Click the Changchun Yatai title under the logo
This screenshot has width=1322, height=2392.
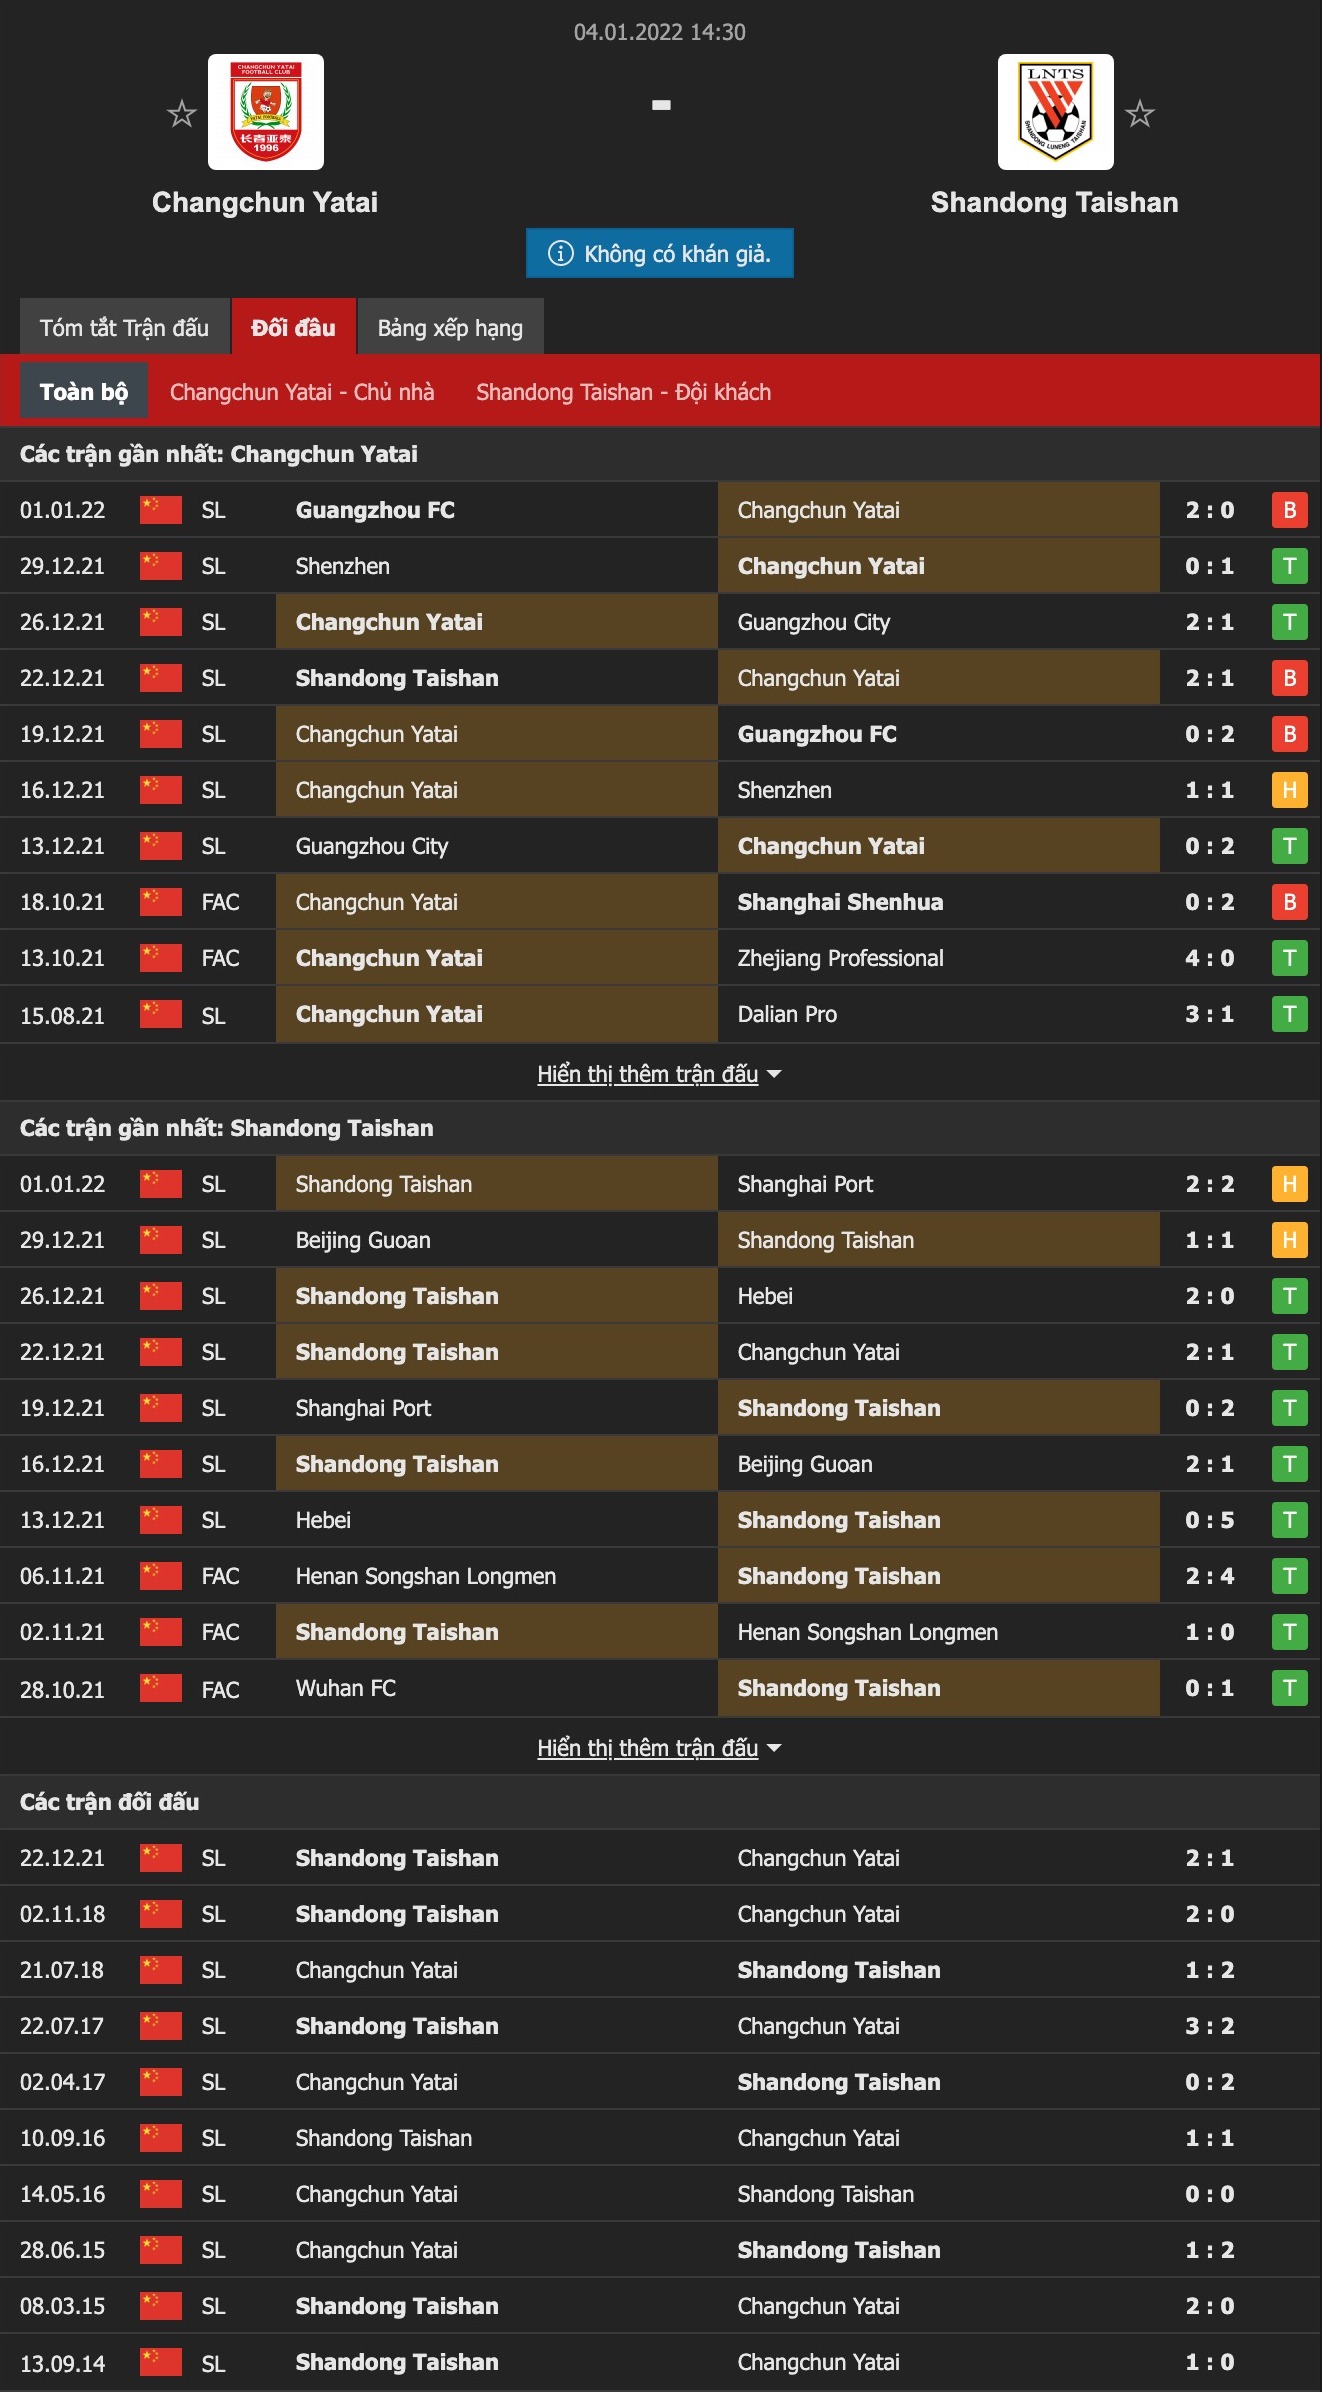click(265, 202)
